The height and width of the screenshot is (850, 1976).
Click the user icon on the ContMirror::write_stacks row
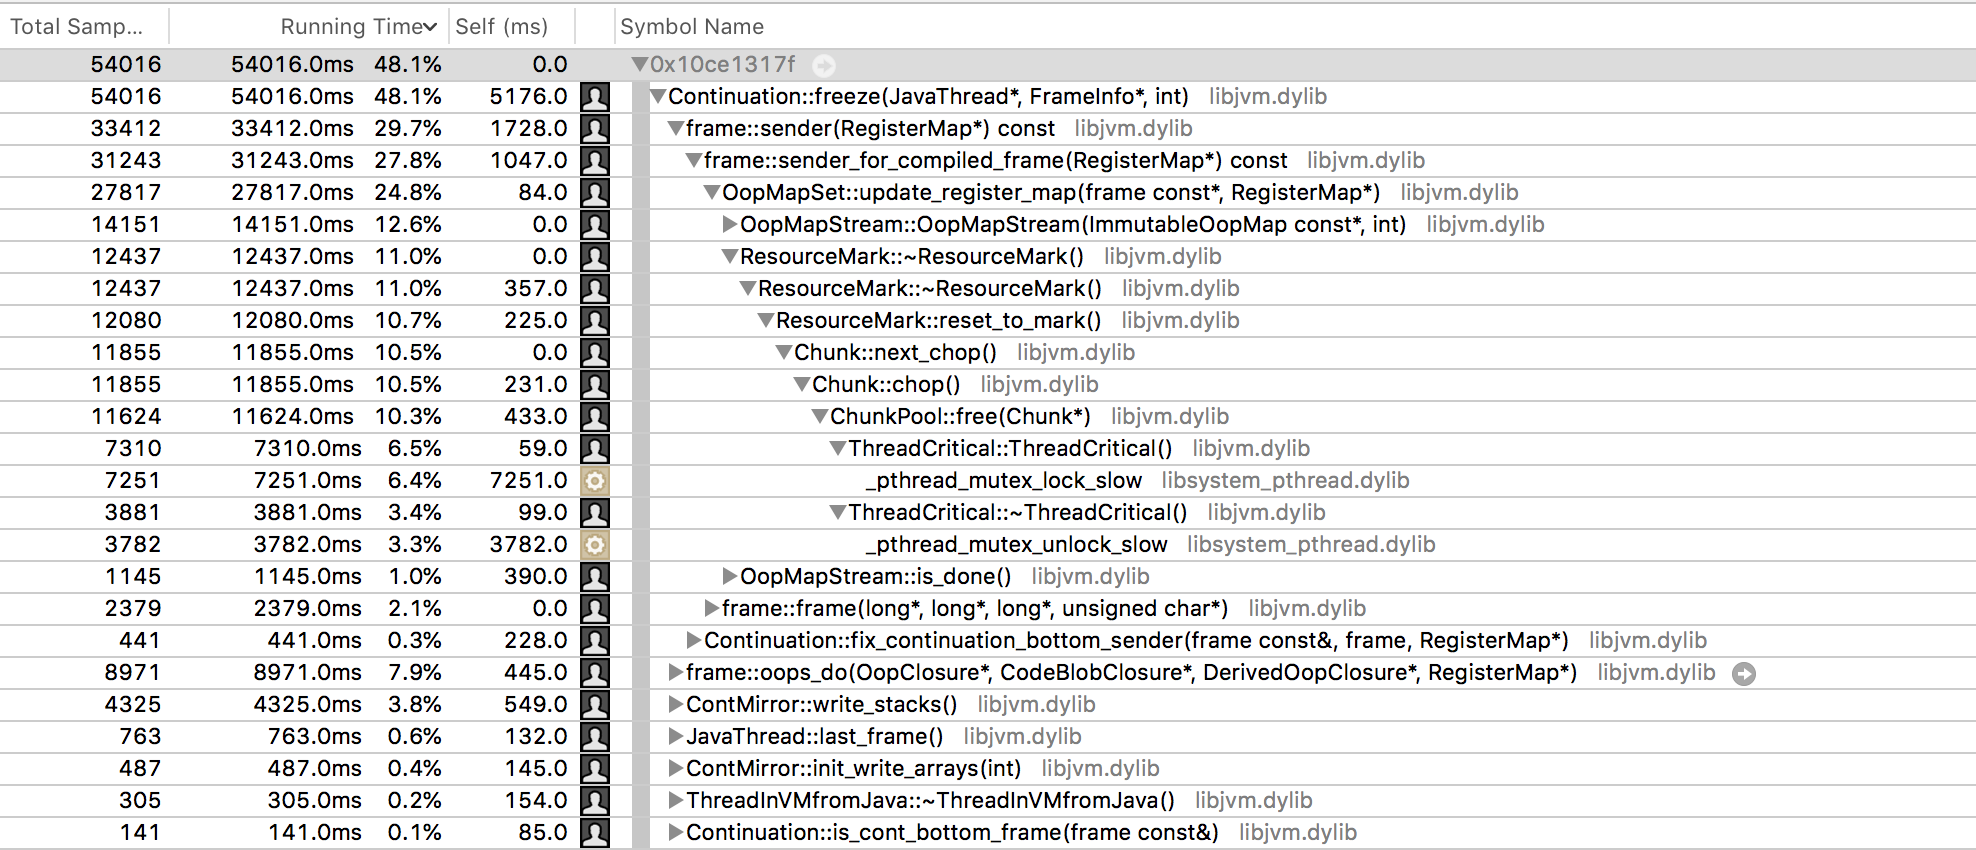pos(595,705)
